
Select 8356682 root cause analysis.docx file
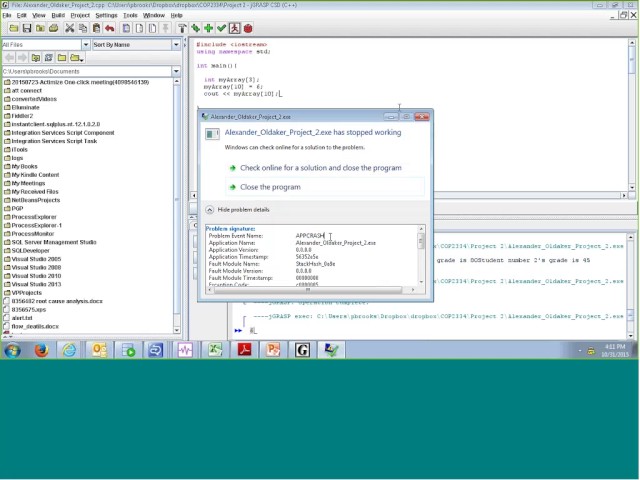click(x=56, y=301)
